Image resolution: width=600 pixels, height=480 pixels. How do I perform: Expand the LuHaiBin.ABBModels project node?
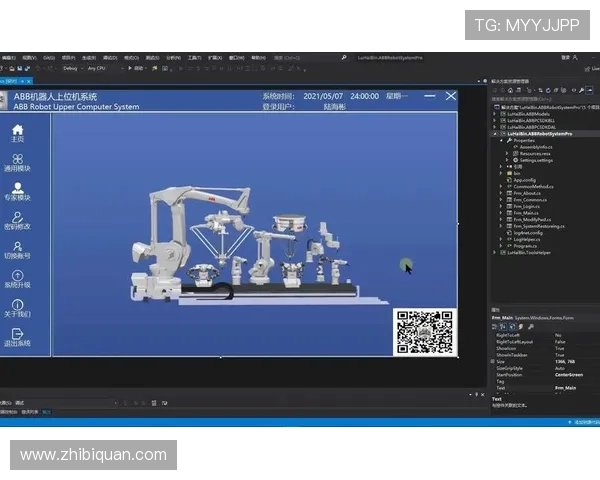(x=494, y=114)
